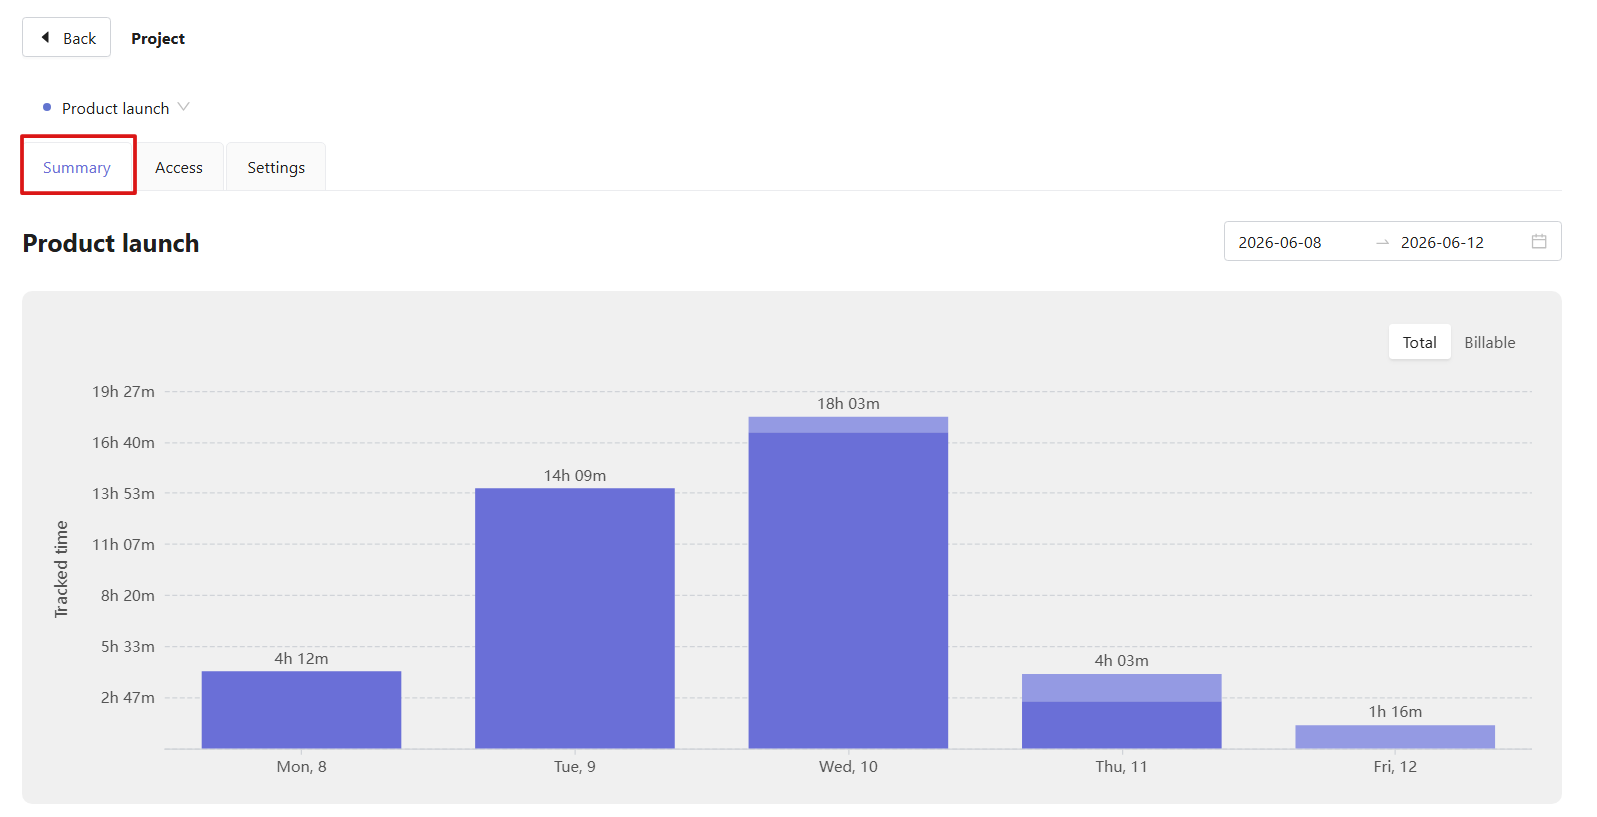Select the Wed, 10 bar of 18h 03m

click(x=848, y=583)
